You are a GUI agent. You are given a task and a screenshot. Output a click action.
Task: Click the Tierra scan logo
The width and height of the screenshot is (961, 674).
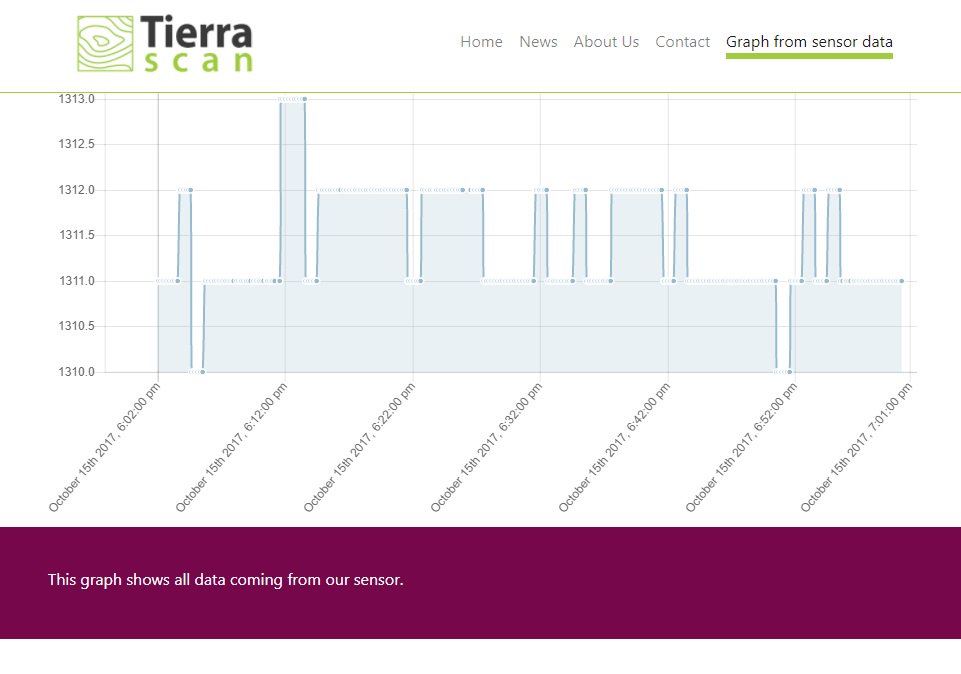165,44
